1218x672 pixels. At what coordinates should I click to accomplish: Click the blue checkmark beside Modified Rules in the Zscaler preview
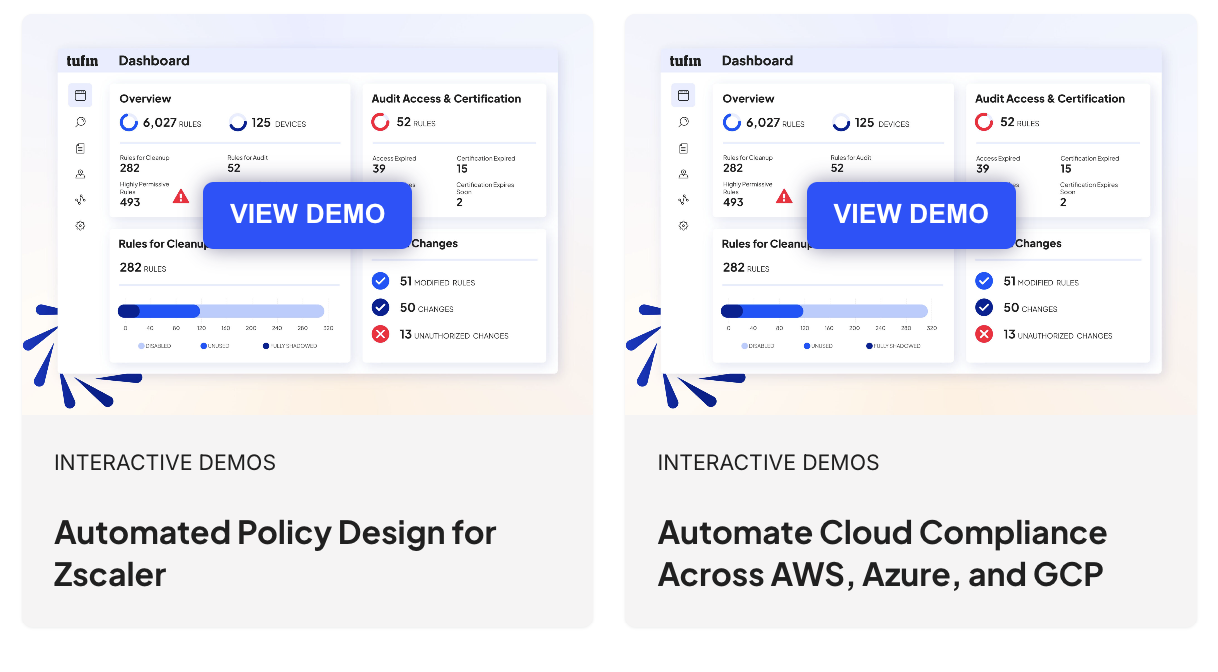tap(380, 281)
